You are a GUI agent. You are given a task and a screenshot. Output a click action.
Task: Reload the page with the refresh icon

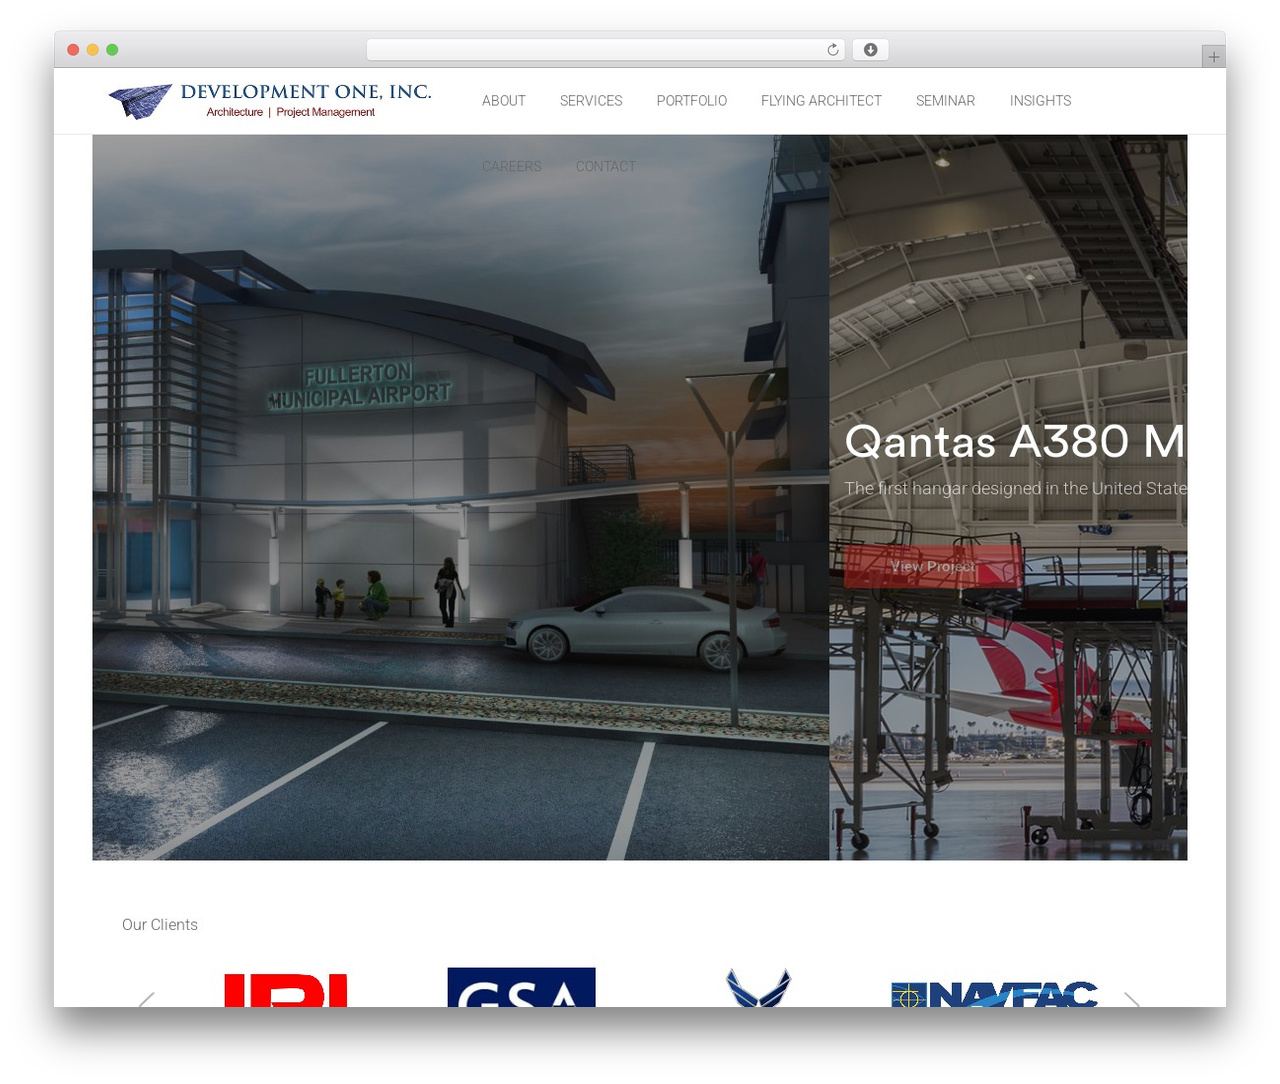pyautogui.click(x=833, y=50)
